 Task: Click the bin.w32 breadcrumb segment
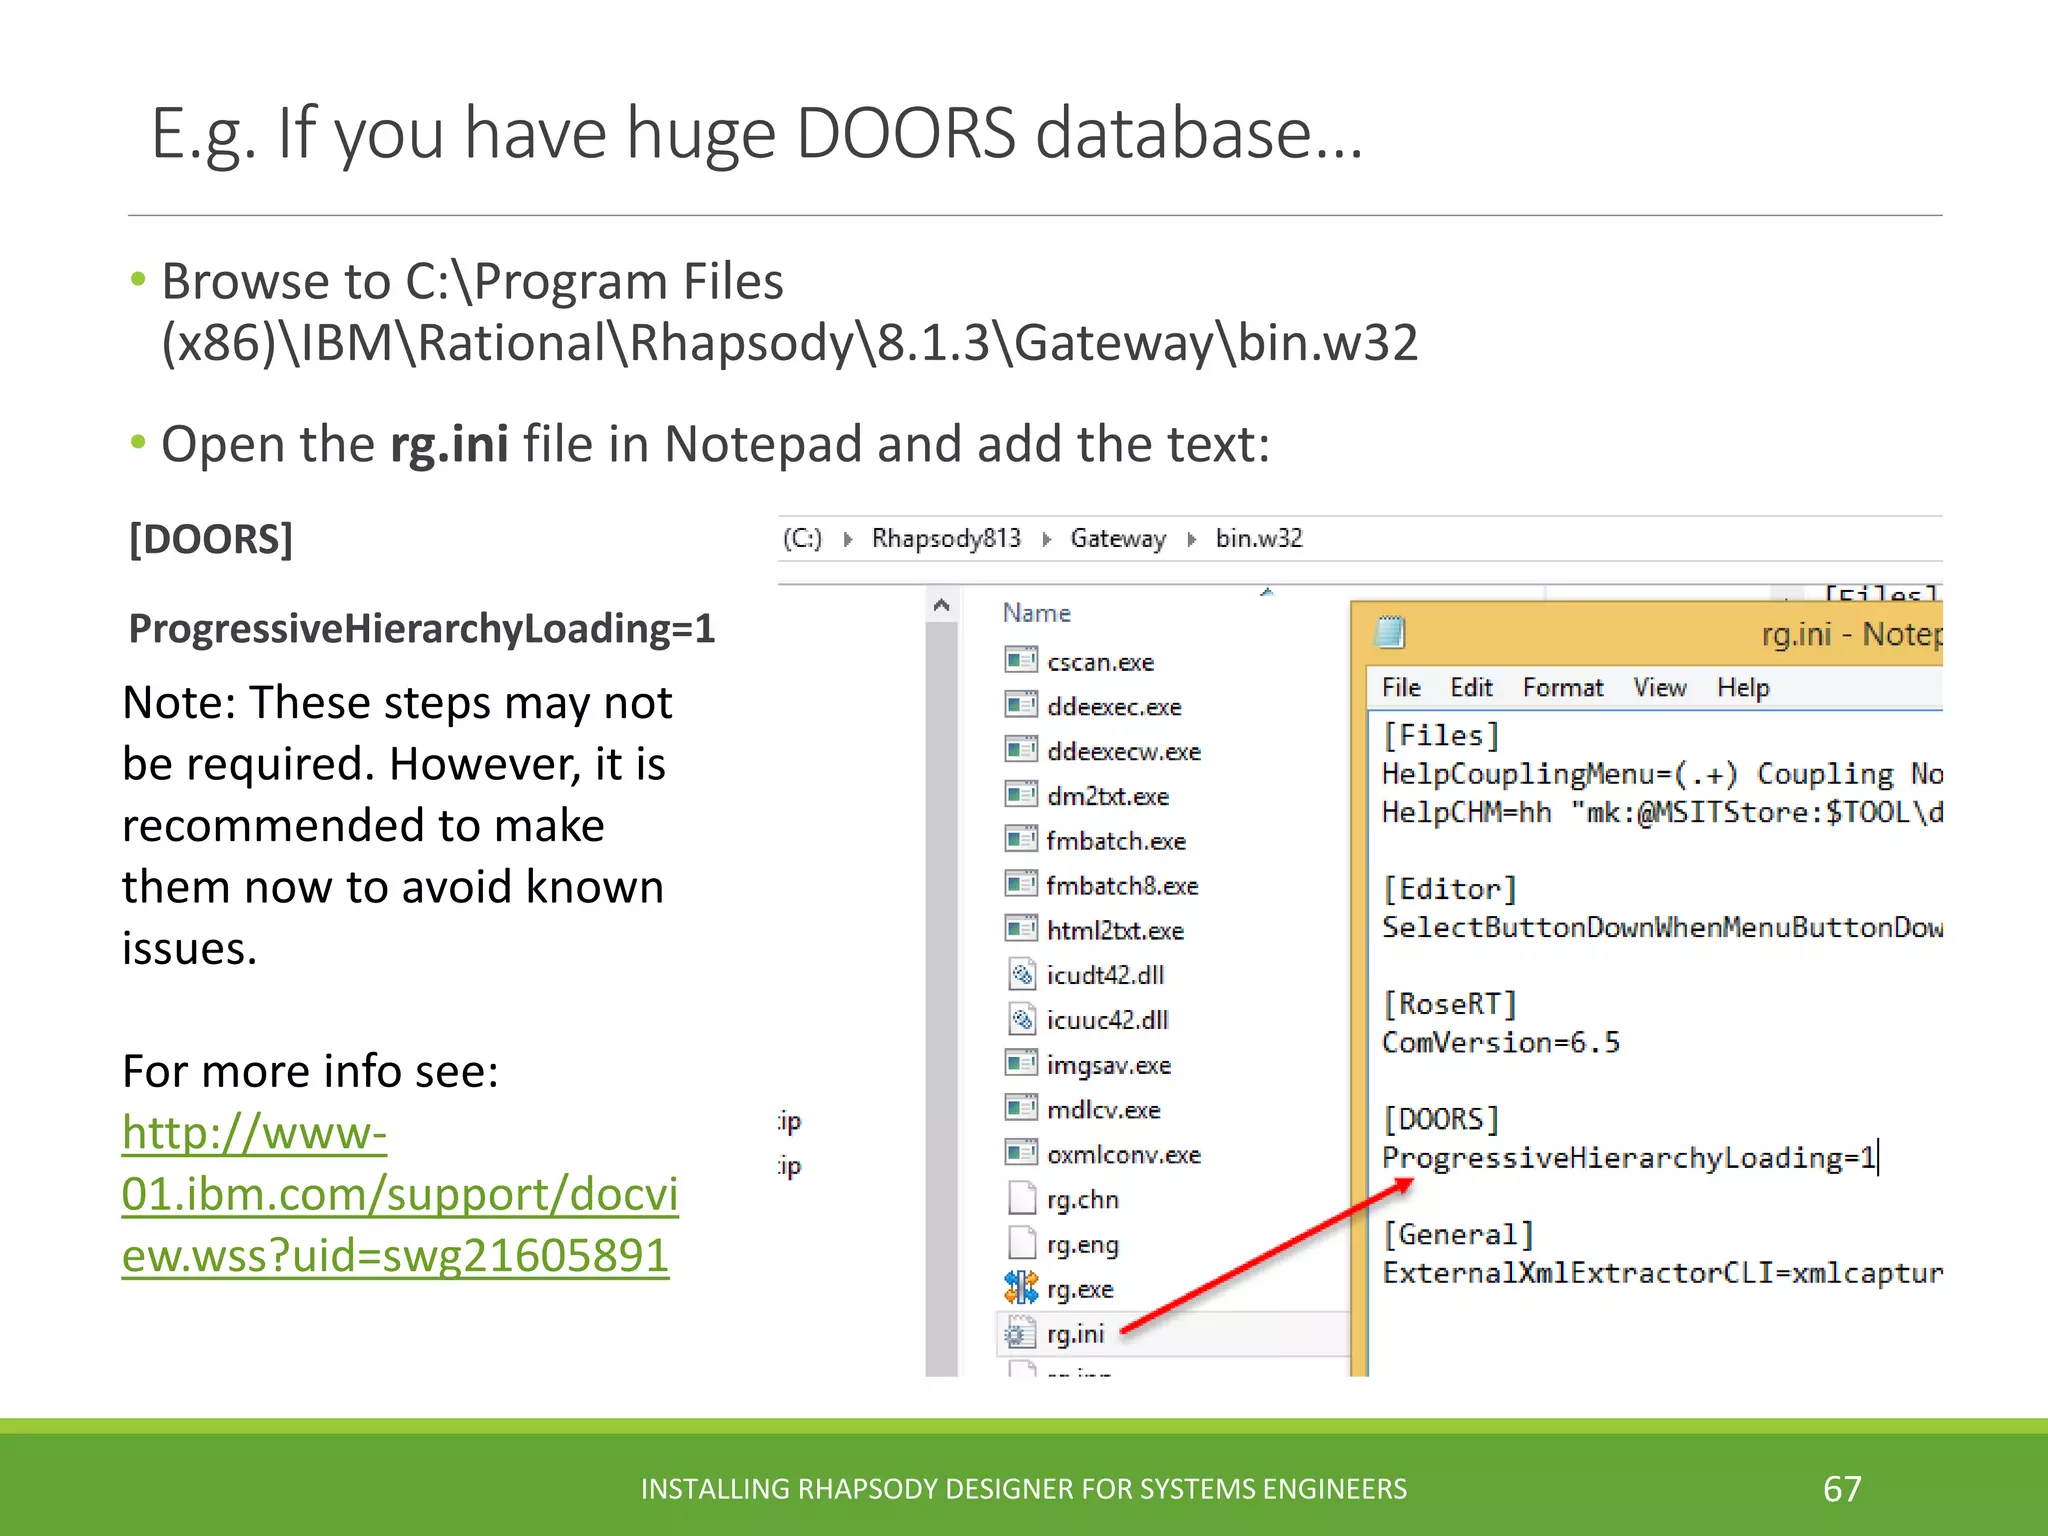1259,539
